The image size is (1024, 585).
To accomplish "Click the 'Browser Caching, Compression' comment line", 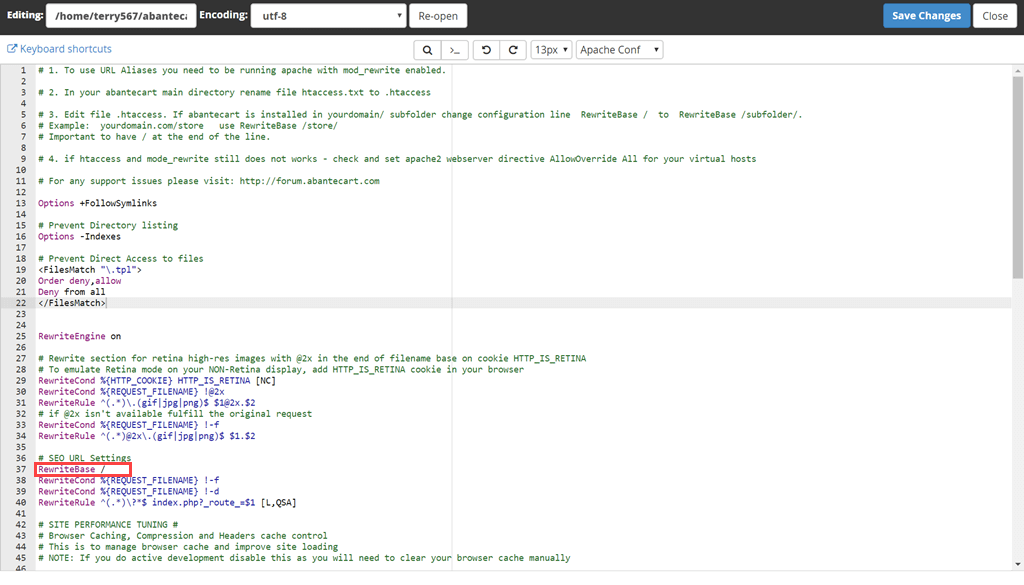I will tap(183, 536).
